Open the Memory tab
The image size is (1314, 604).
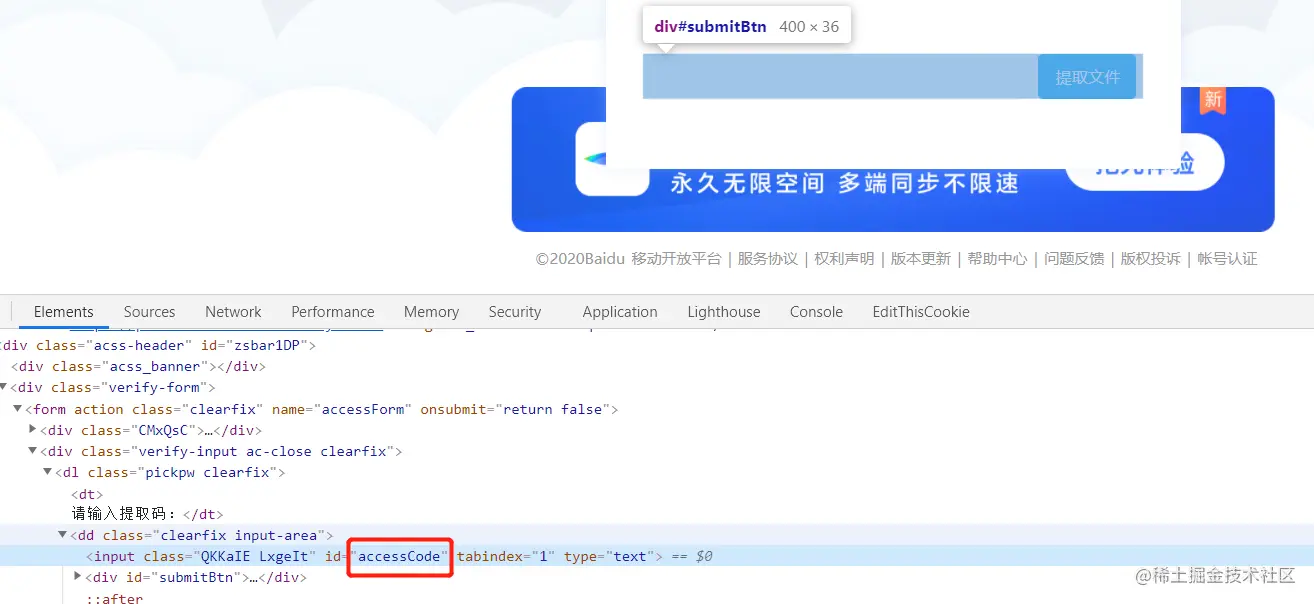point(431,312)
